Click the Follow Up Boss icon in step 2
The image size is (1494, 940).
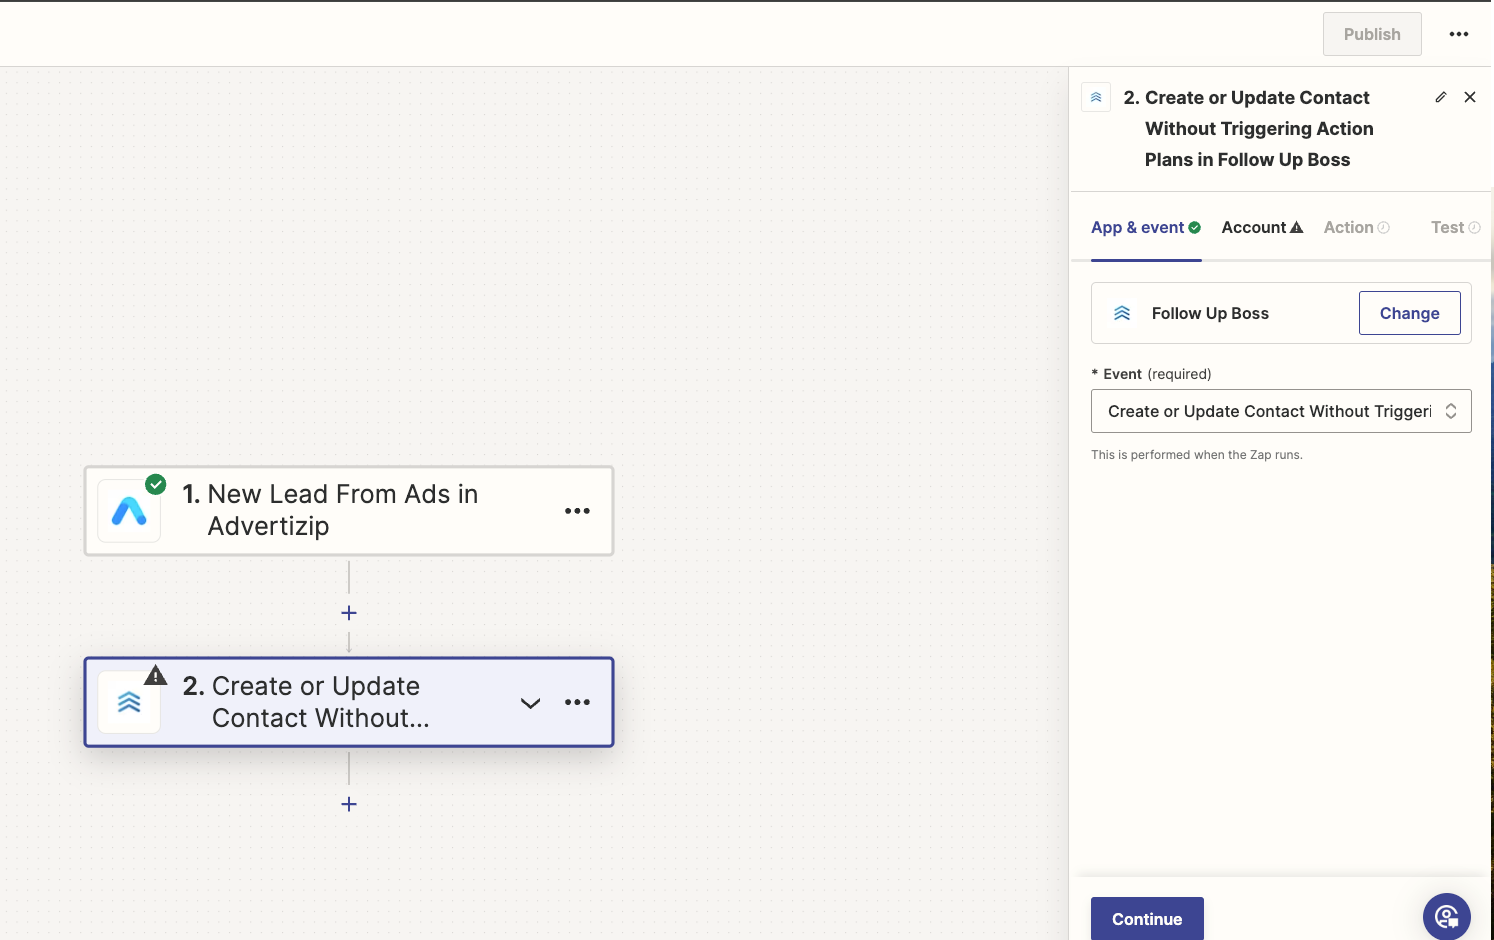click(129, 703)
